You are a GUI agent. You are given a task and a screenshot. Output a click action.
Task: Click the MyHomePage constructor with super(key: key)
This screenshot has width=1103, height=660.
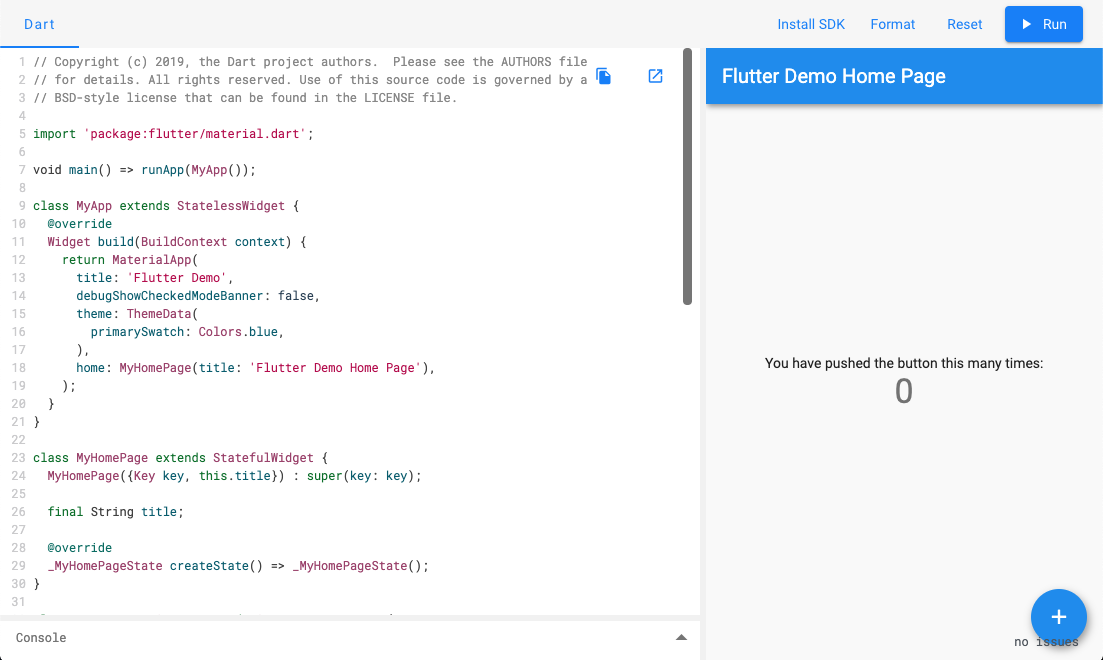tap(234, 476)
